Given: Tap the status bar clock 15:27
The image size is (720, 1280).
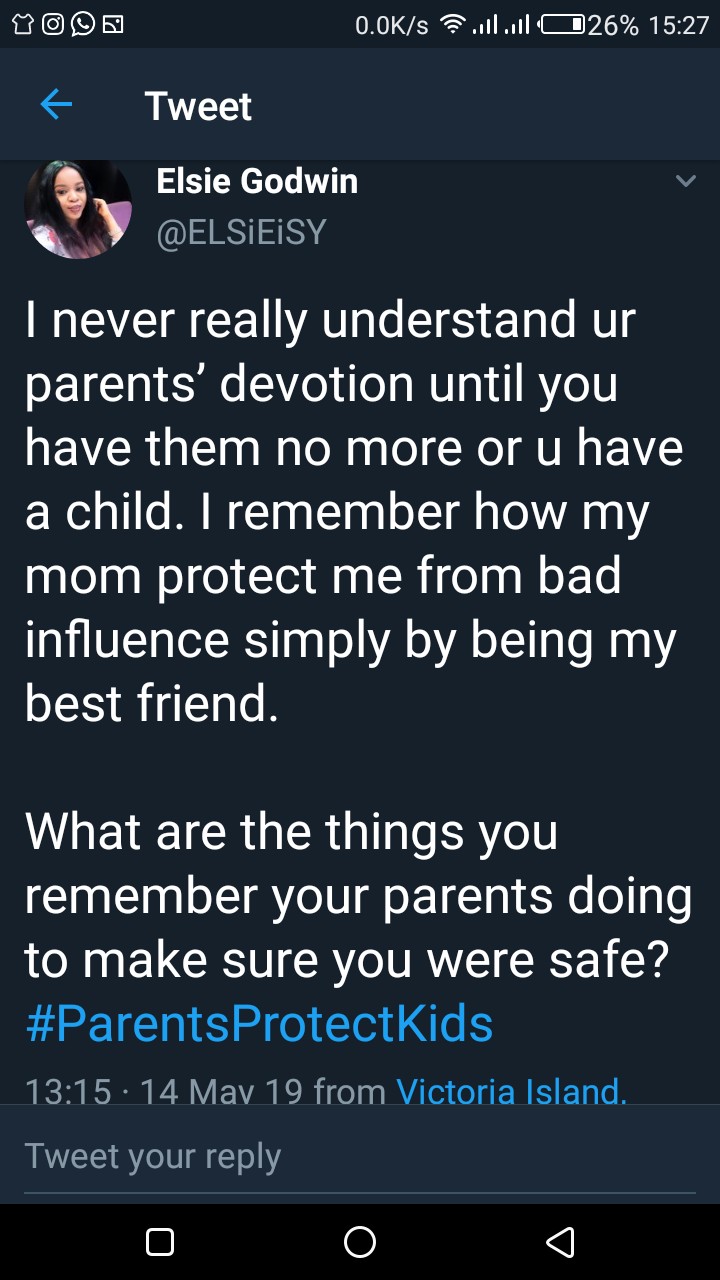Looking at the screenshot, I should pyautogui.click(x=678, y=25).
